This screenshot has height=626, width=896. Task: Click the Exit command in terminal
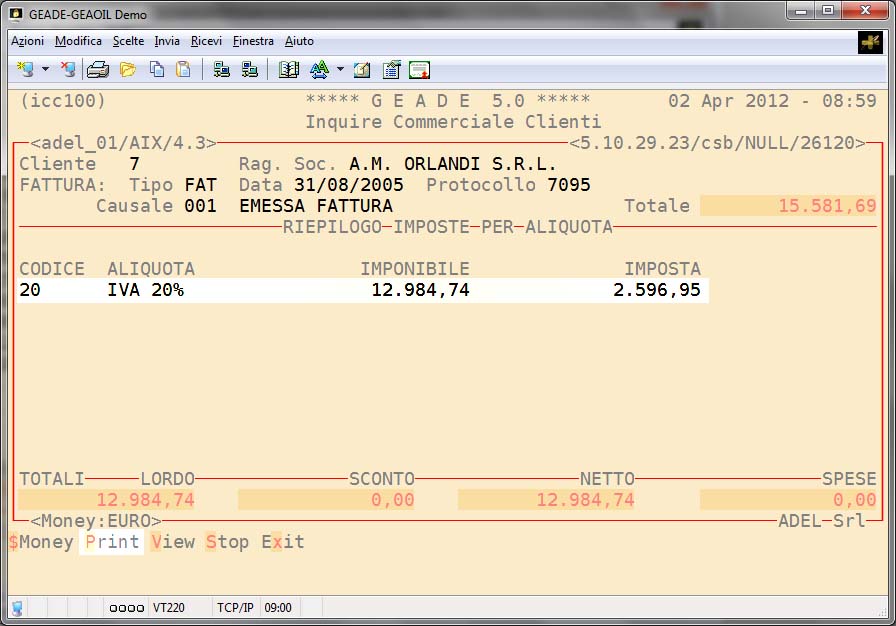(x=283, y=543)
